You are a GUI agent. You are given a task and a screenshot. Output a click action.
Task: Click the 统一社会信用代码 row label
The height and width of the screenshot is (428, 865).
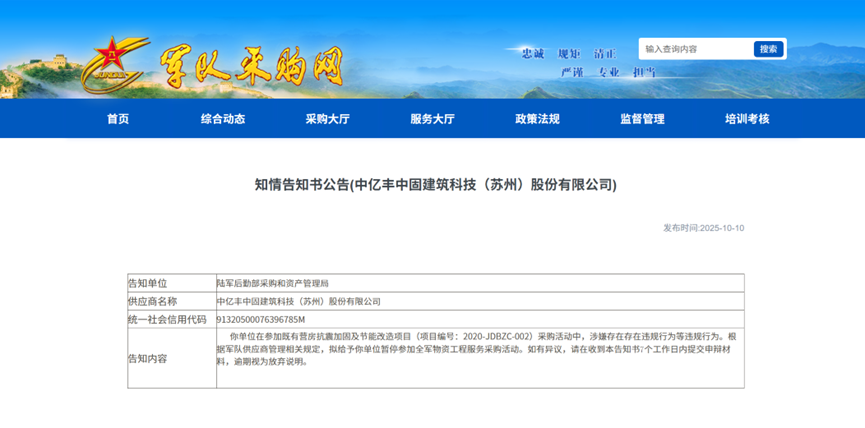[x=167, y=320]
